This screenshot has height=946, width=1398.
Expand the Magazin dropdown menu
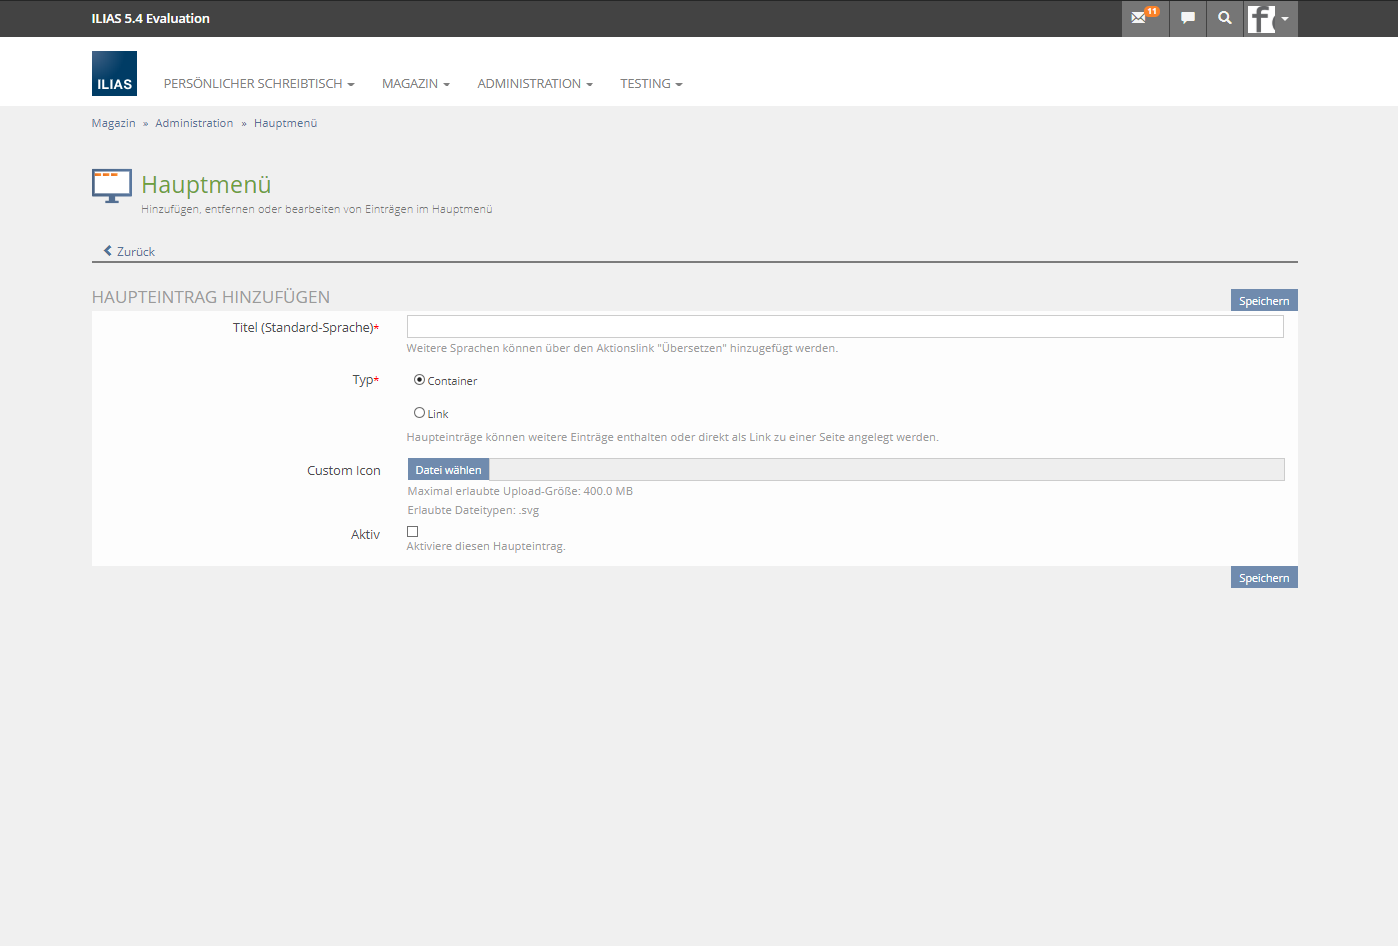pyautogui.click(x=415, y=84)
